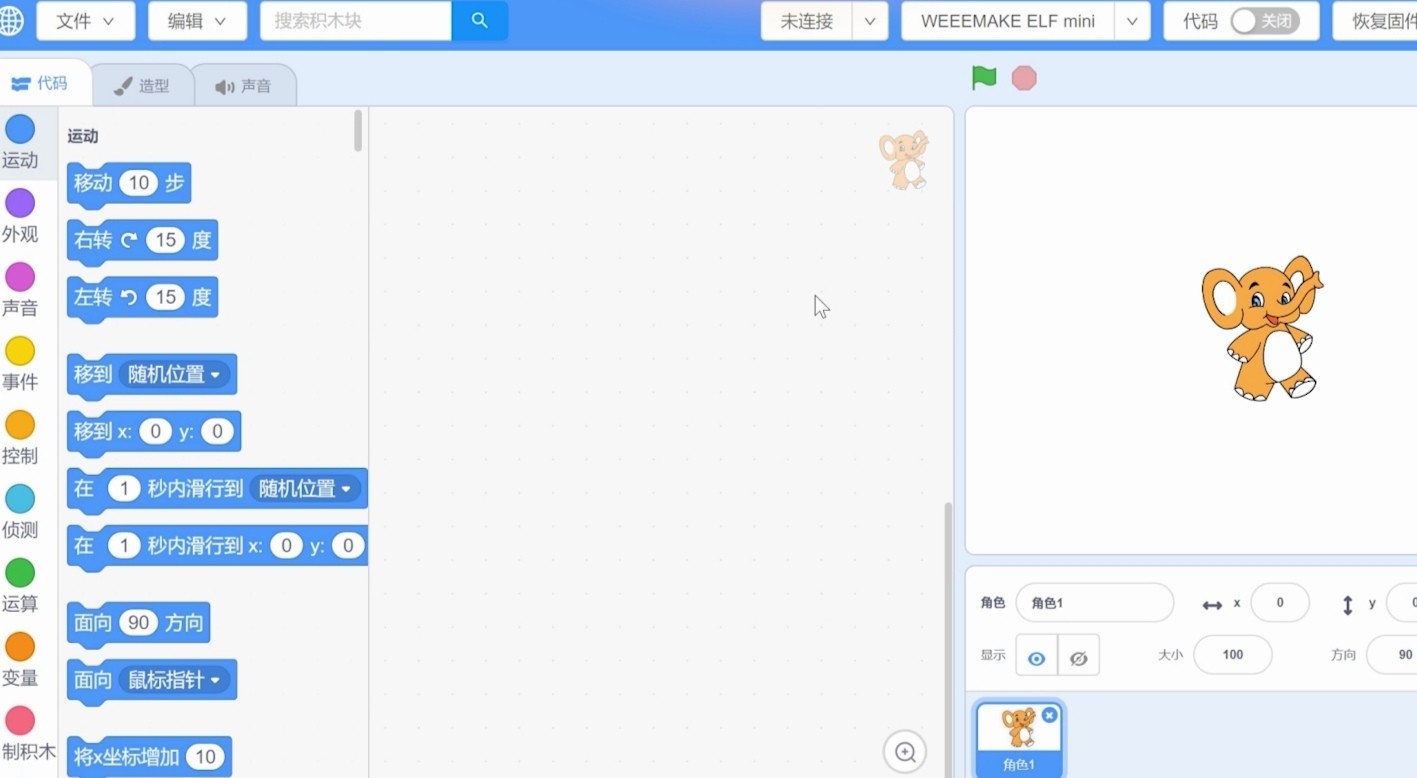1417x778 pixels.
Task: Click the WEEEMAKE ELF mini device button
Action: (x=1008, y=21)
